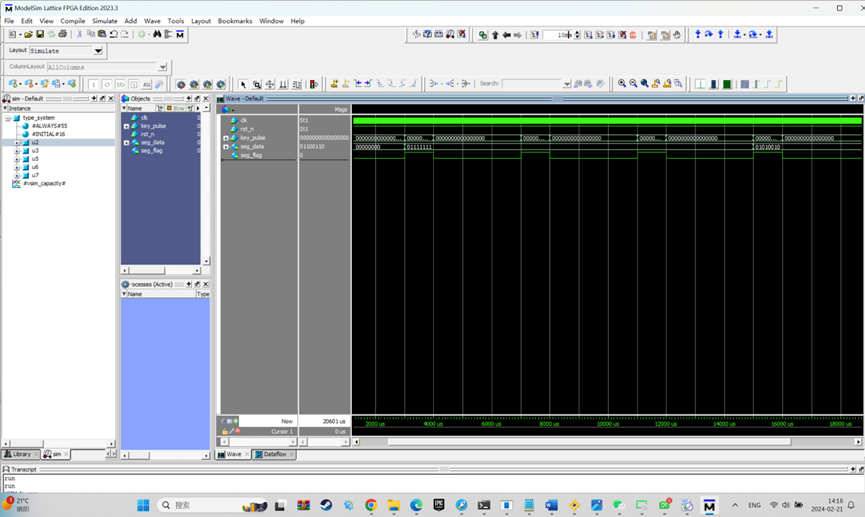Click the Open file folder icon
Viewport: 865px width, 517px height.
coord(28,34)
